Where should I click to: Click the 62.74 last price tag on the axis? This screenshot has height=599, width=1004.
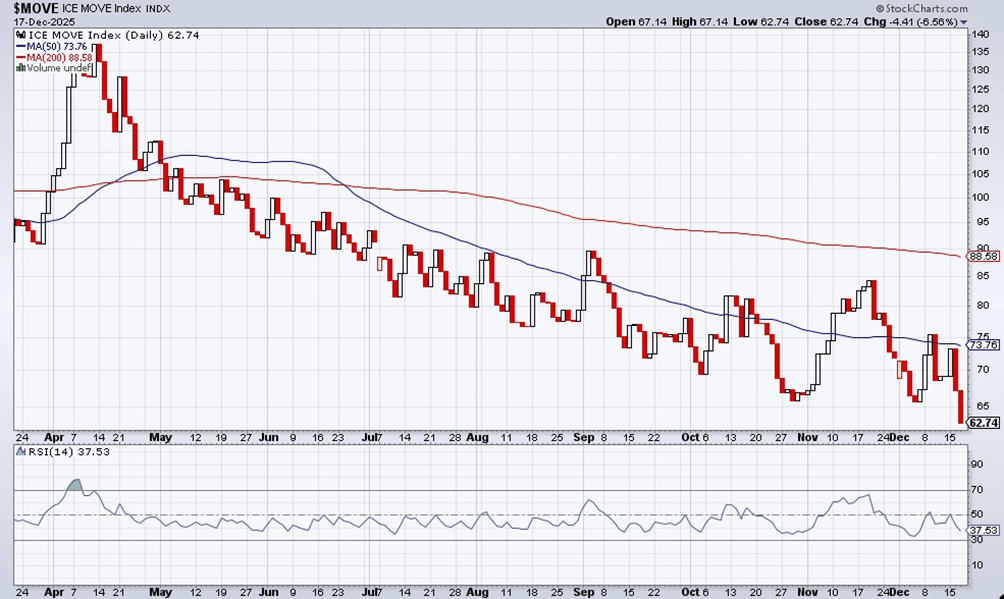[983, 423]
